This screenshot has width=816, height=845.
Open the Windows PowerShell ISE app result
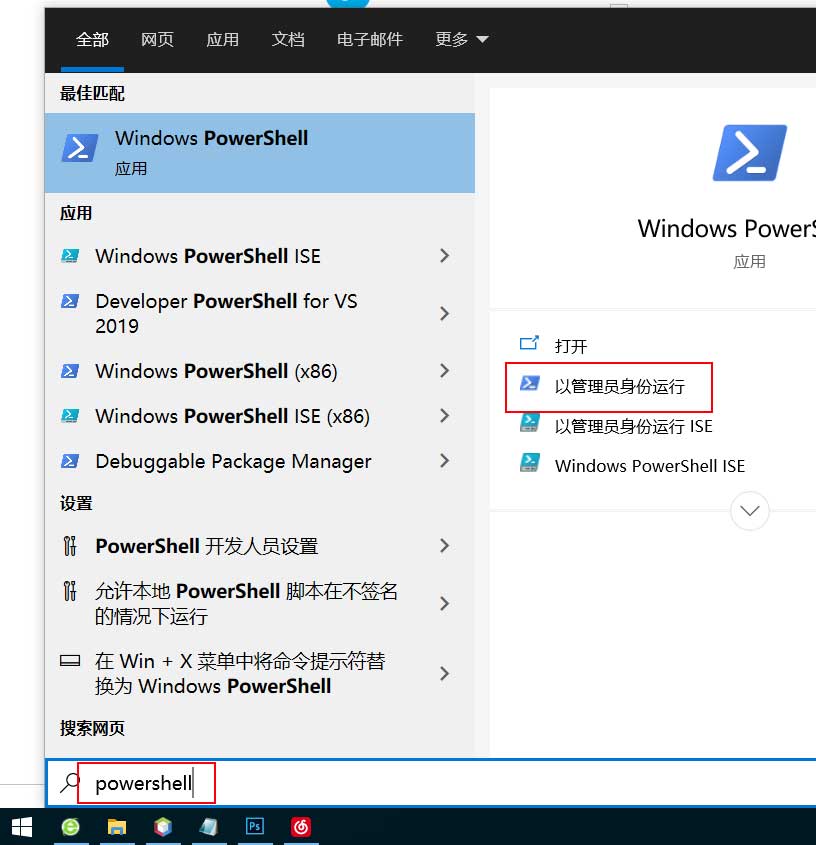tap(260, 255)
